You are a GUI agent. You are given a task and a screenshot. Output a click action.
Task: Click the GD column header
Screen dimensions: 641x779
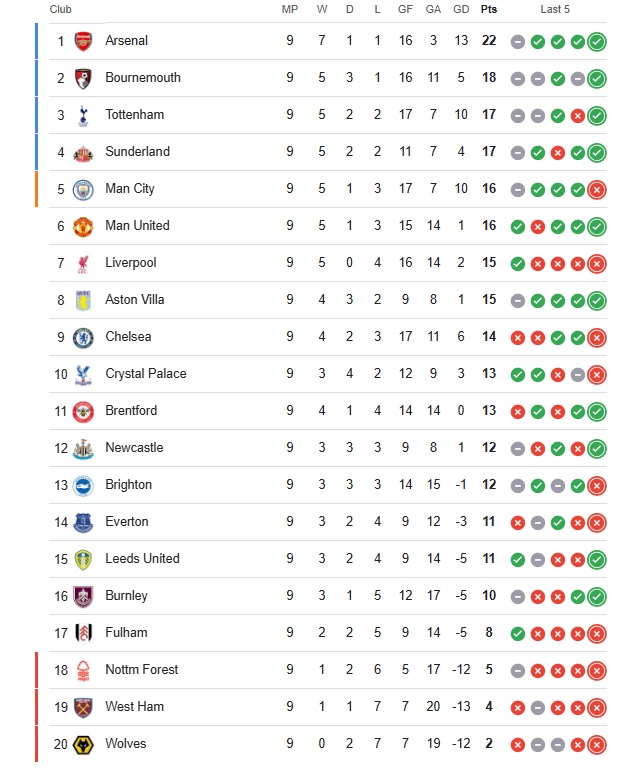point(461,9)
